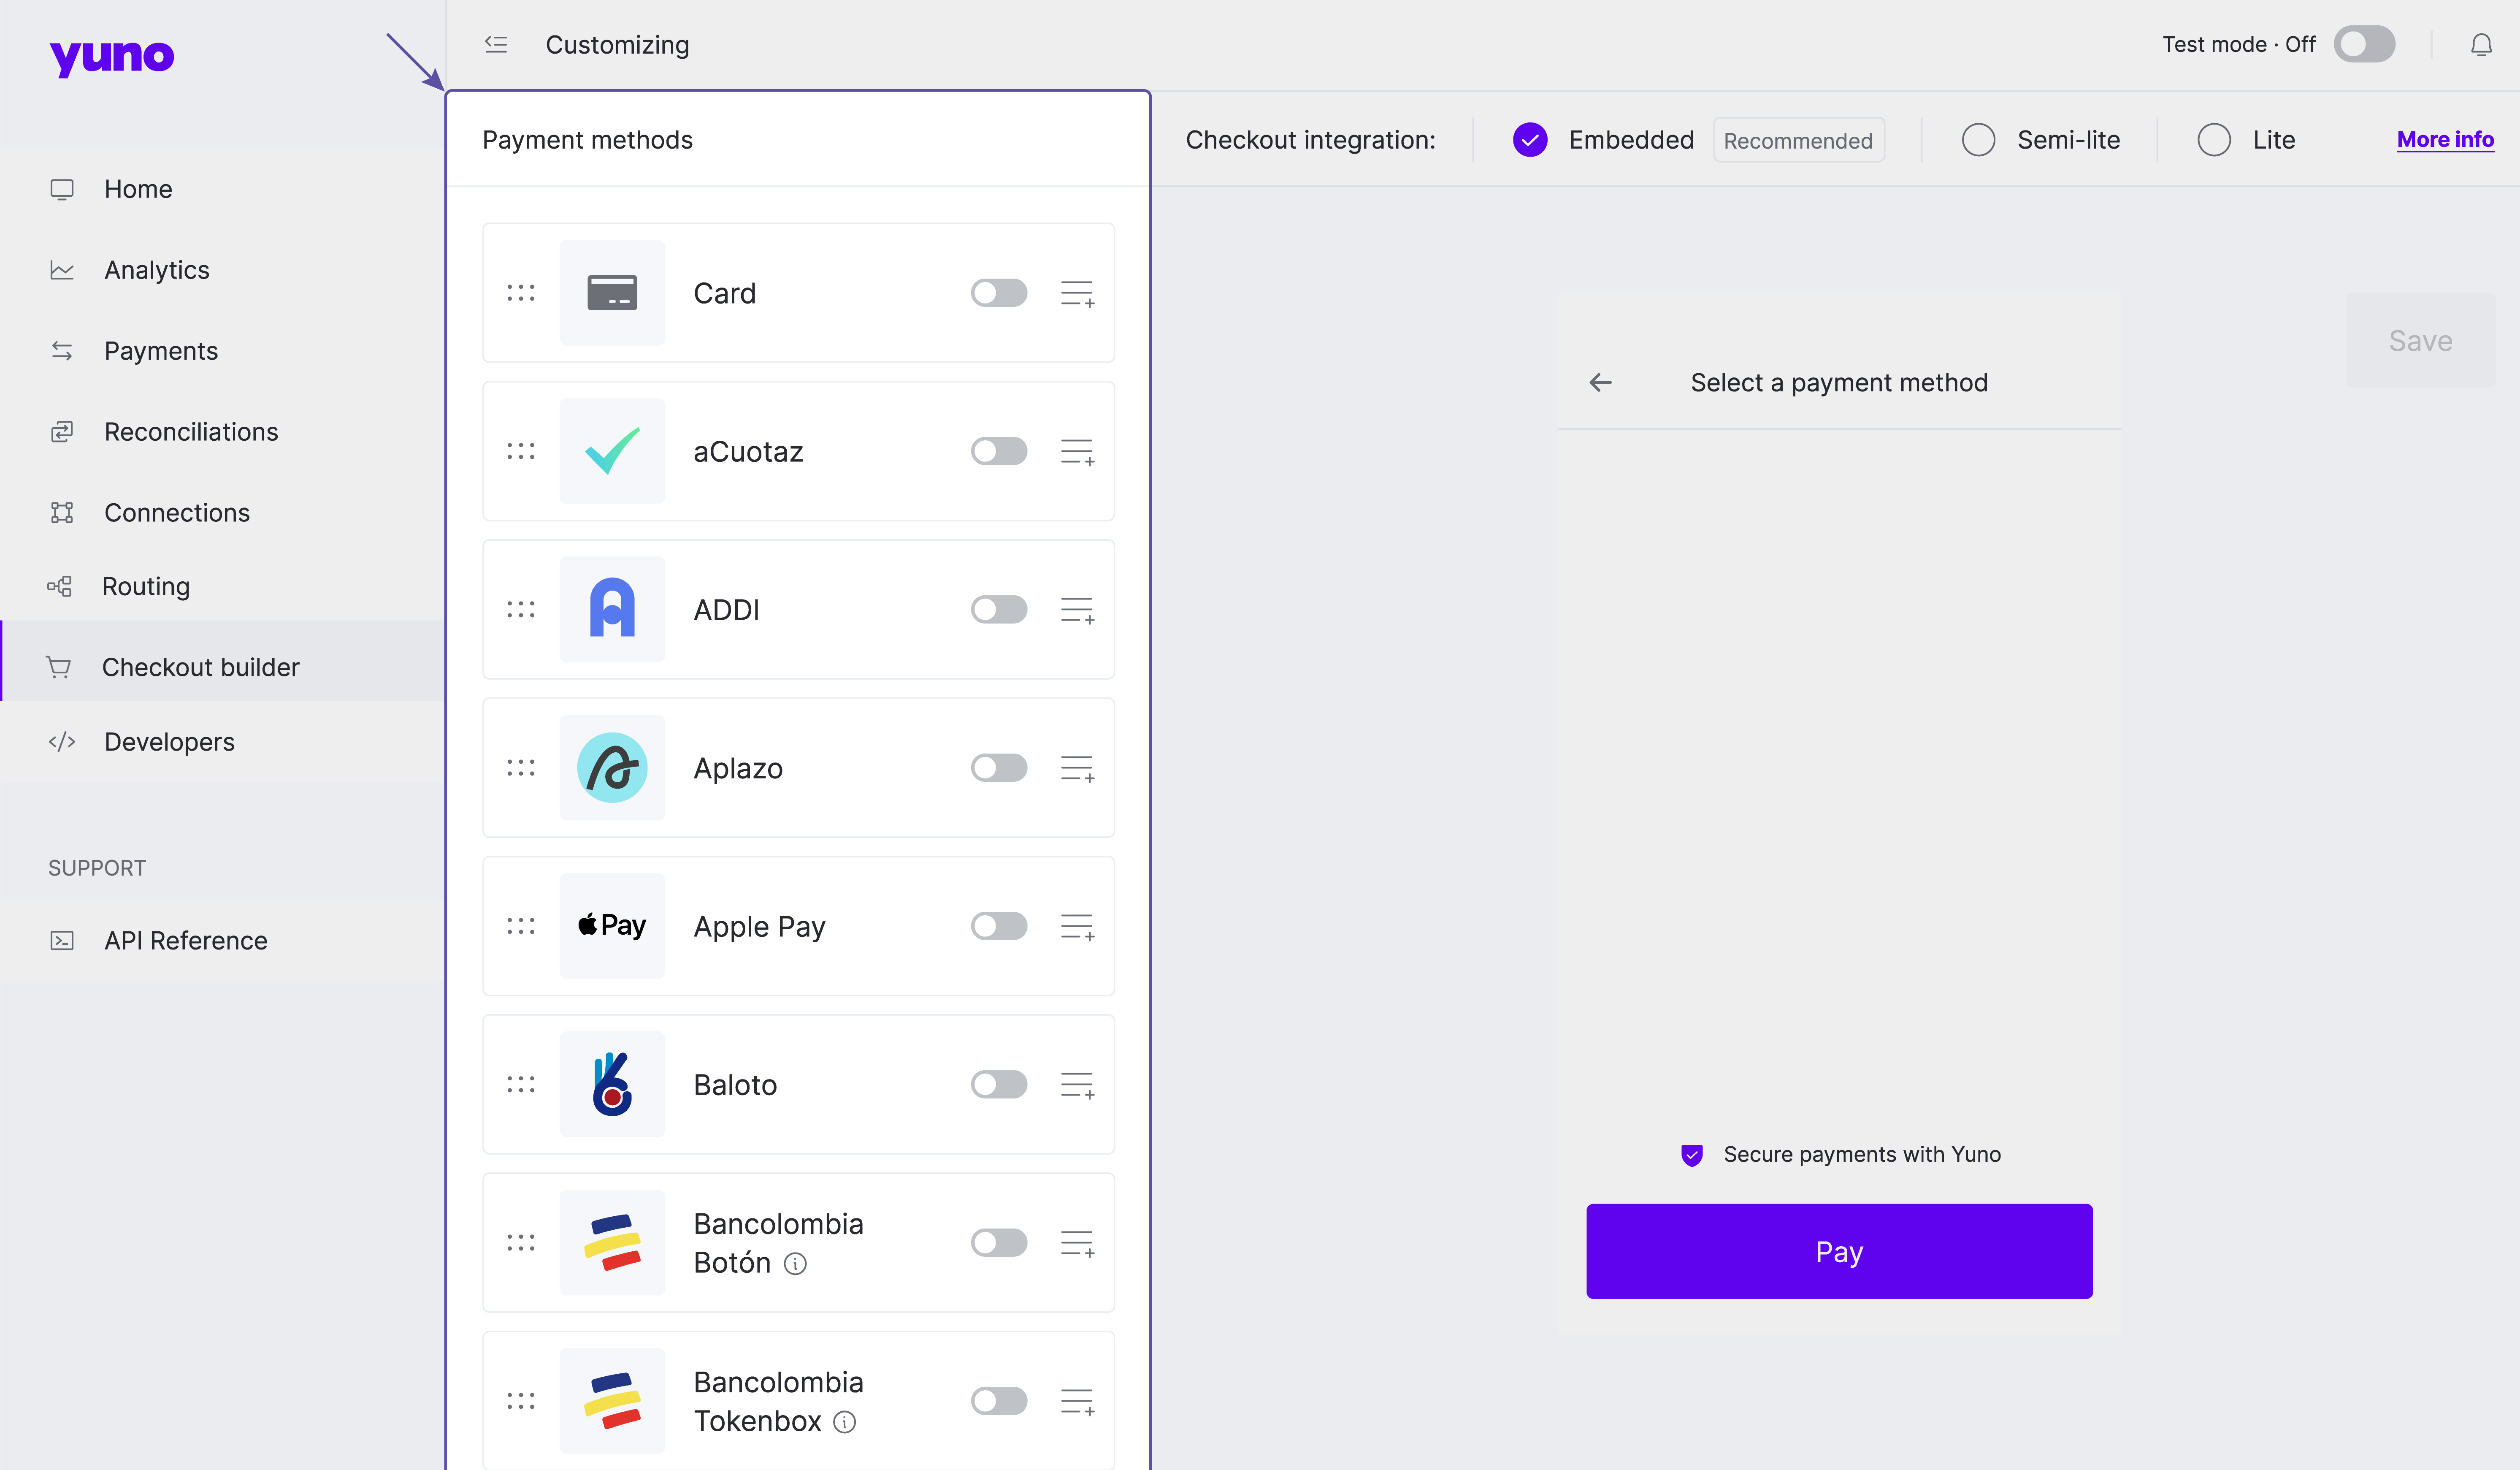Go to Routing in the sidebar
Image resolution: width=2520 pixels, height=1470 pixels.
(146, 586)
